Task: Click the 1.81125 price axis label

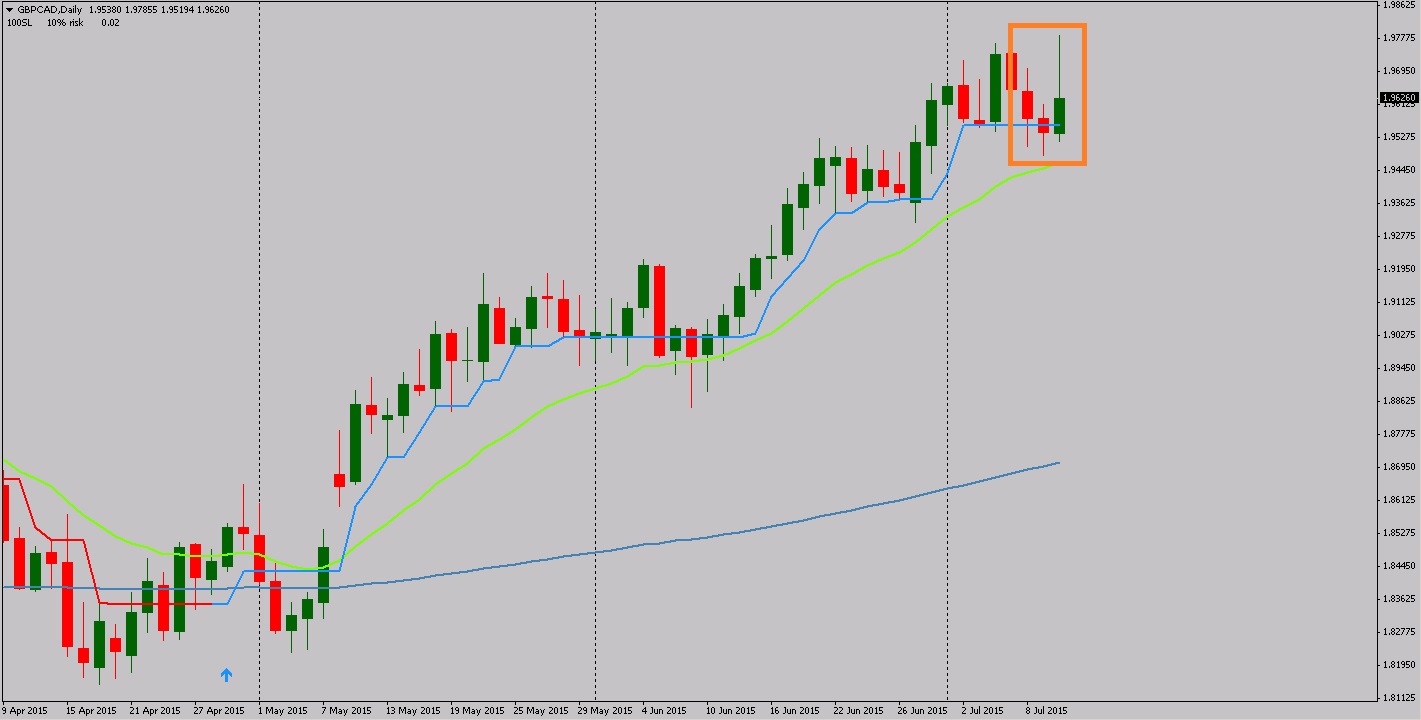Action: pos(1398,698)
